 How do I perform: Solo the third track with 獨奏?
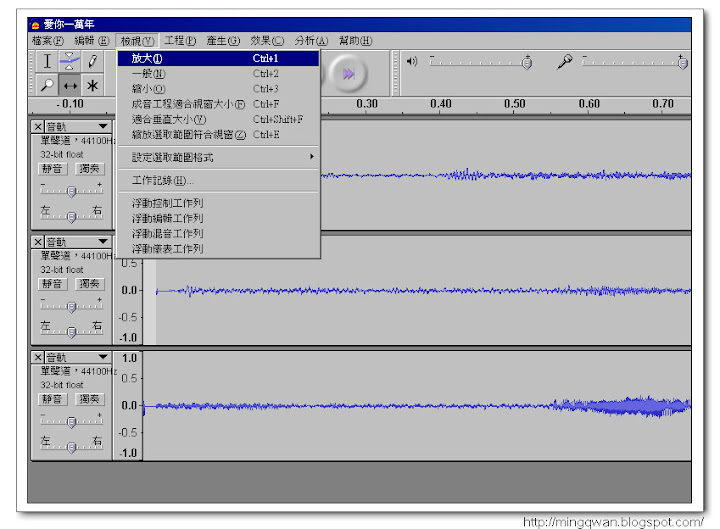coord(90,399)
